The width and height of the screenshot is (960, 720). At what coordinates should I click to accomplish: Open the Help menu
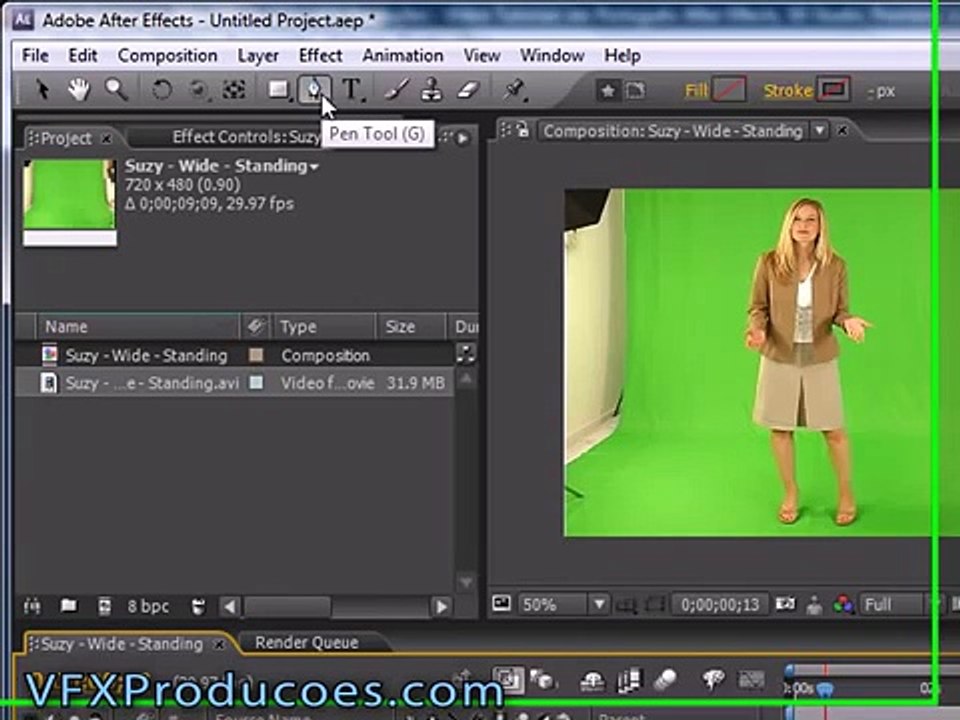point(622,56)
